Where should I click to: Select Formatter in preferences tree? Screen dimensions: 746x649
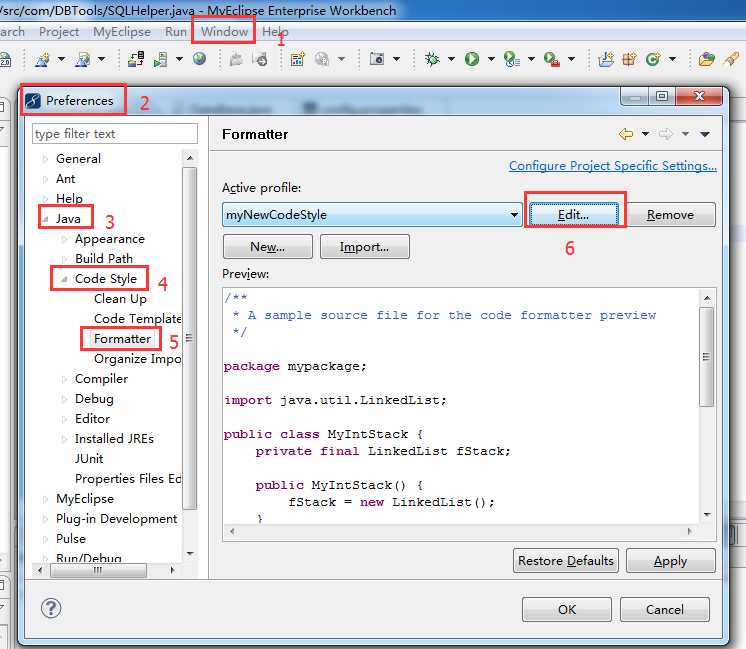tap(122, 339)
